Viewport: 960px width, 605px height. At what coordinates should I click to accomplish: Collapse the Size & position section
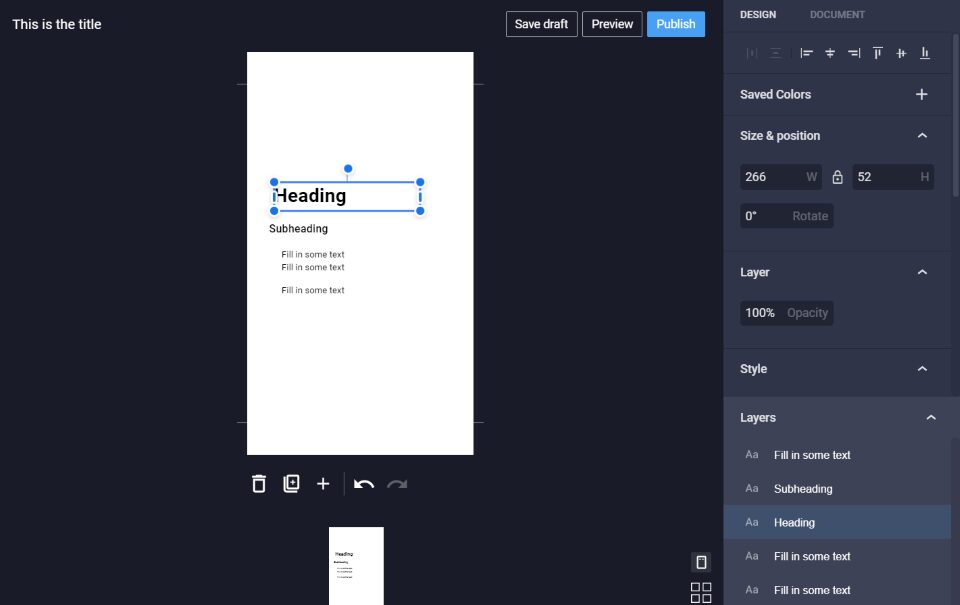pos(922,136)
